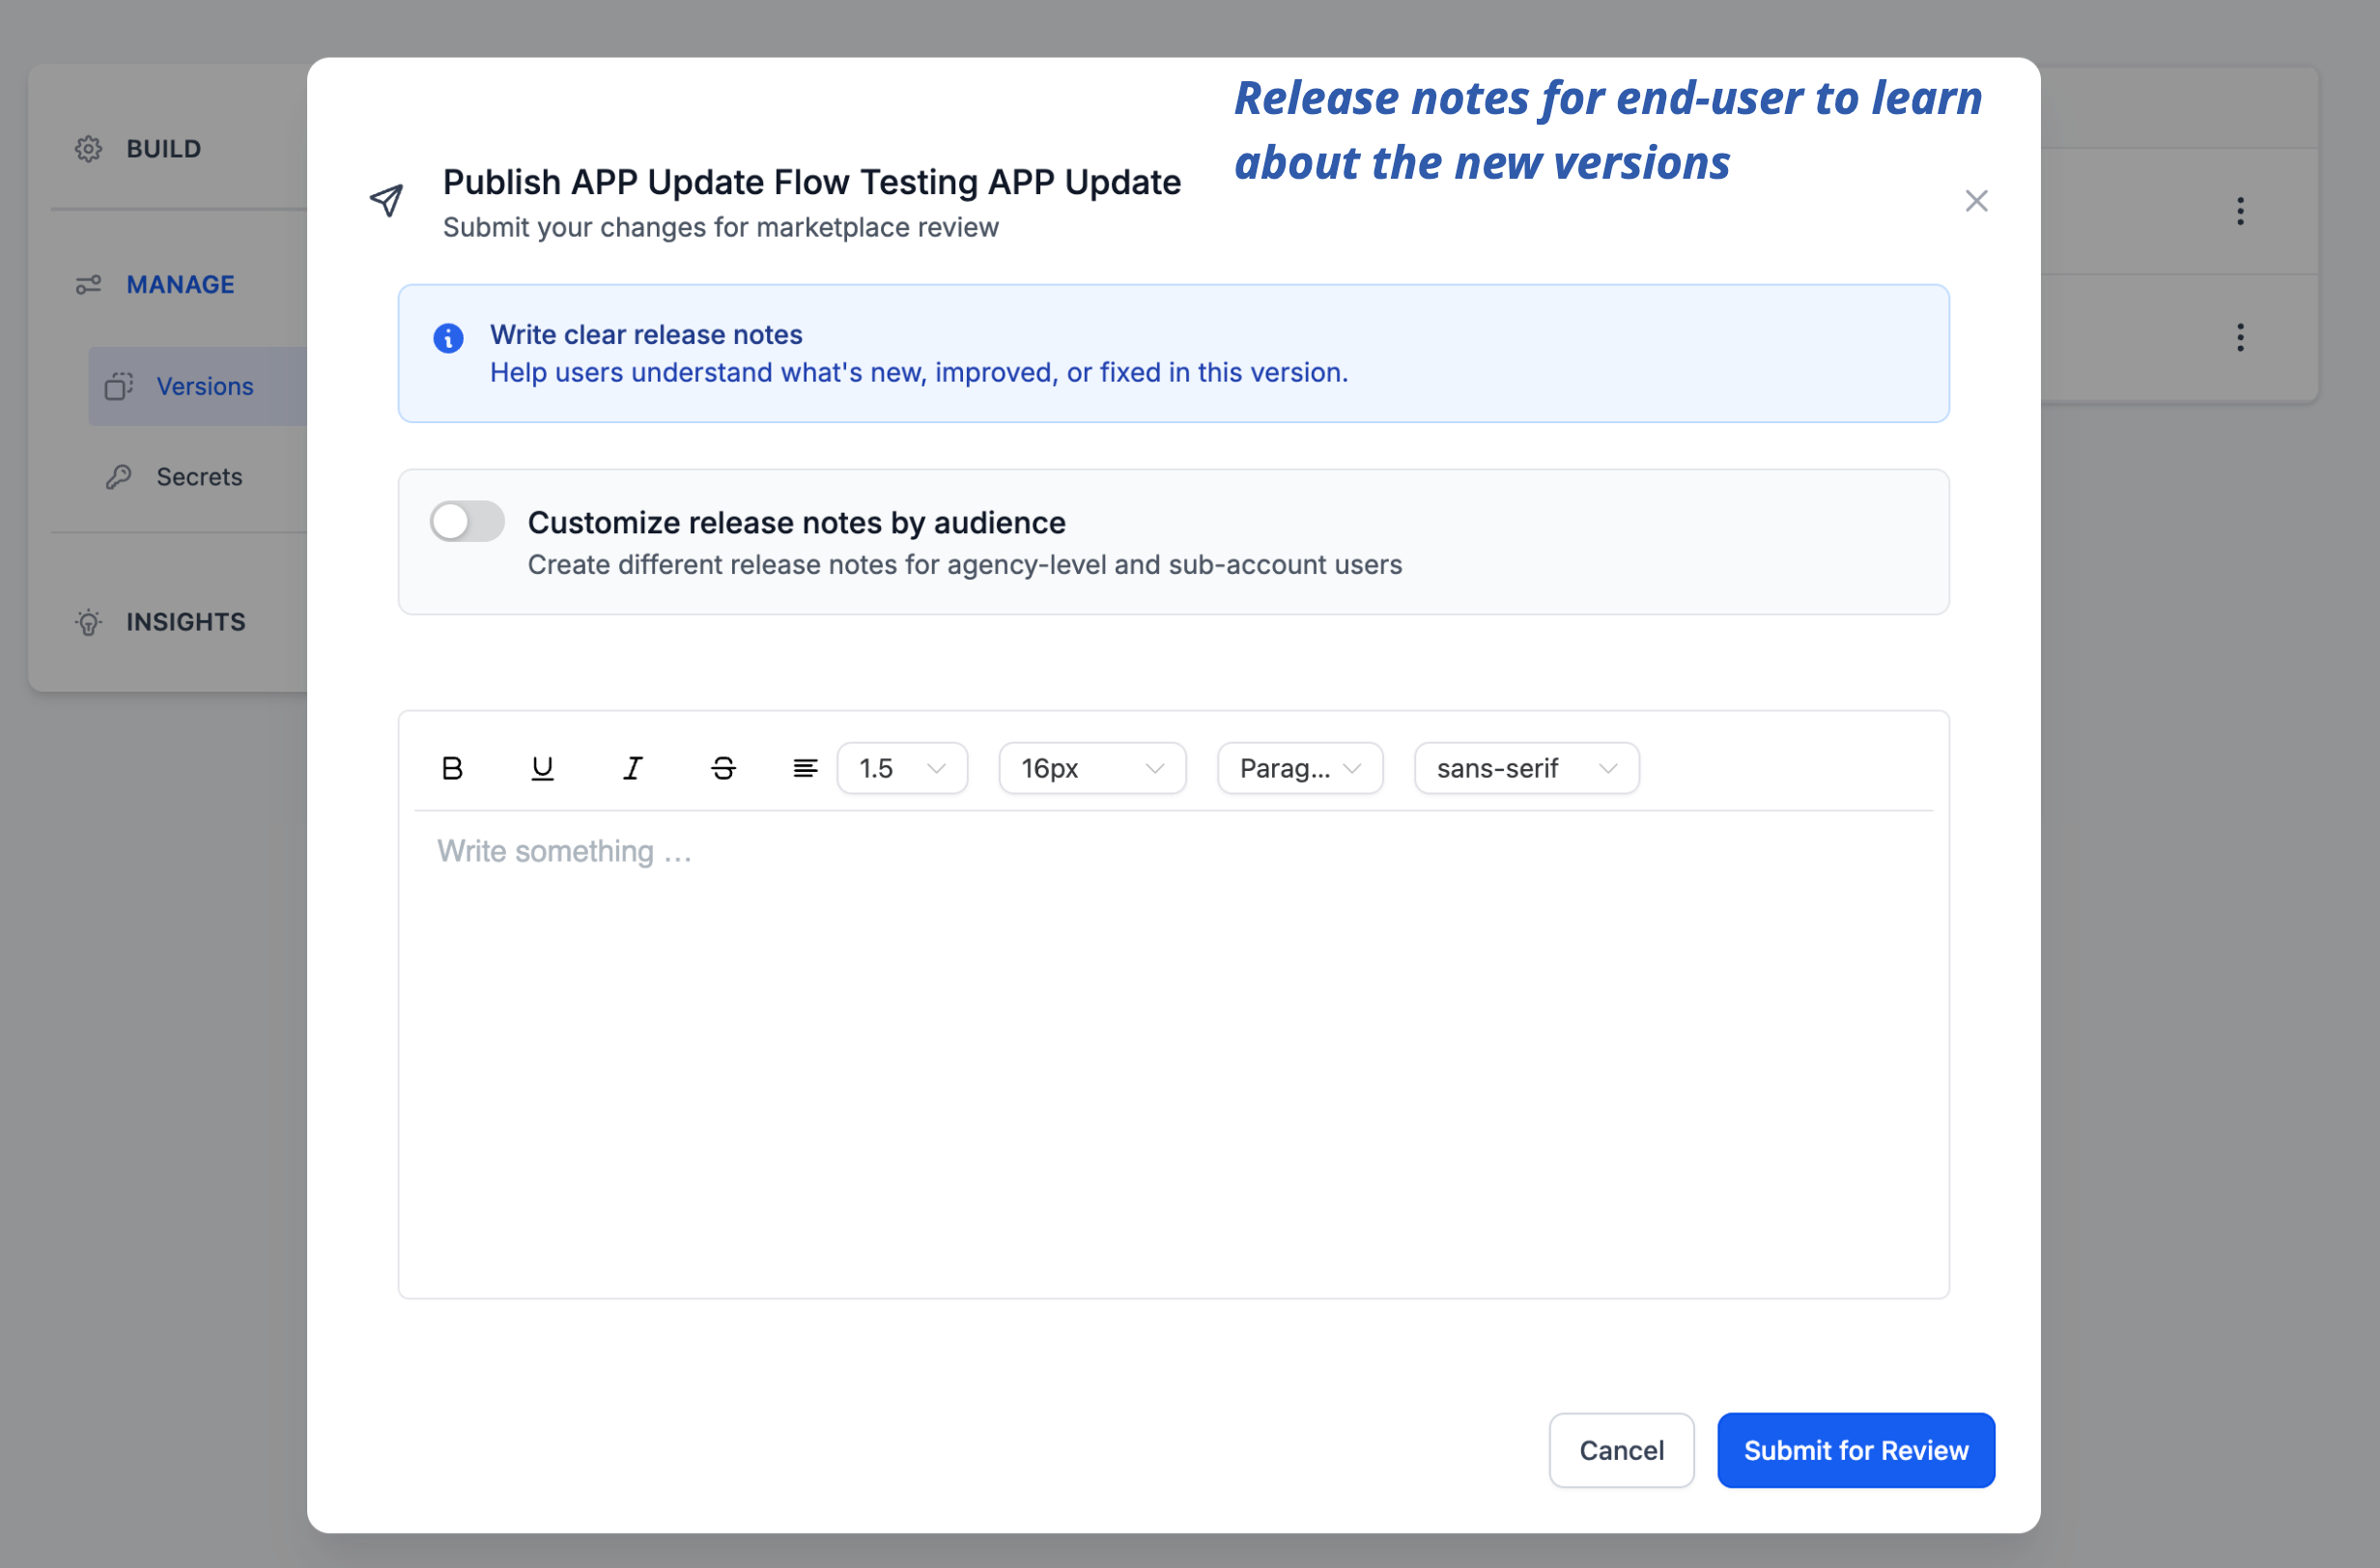Expand the BUILD section
Image resolution: width=2380 pixels, height=1568 pixels.
coord(163,149)
